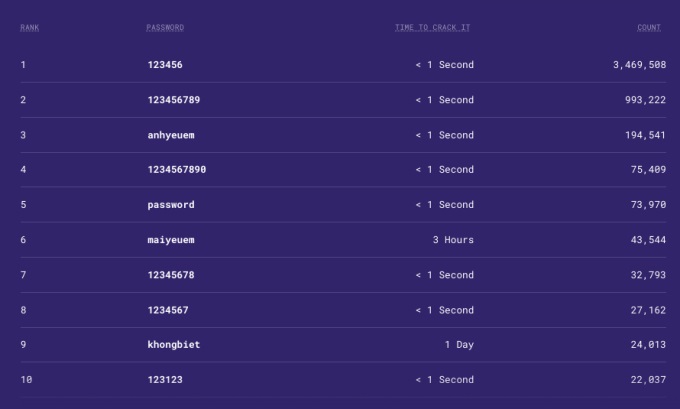Click TIME TO CRACK IT header
This screenshot has width=680, height=409.
pyautogui.click(x=432, y=28)
